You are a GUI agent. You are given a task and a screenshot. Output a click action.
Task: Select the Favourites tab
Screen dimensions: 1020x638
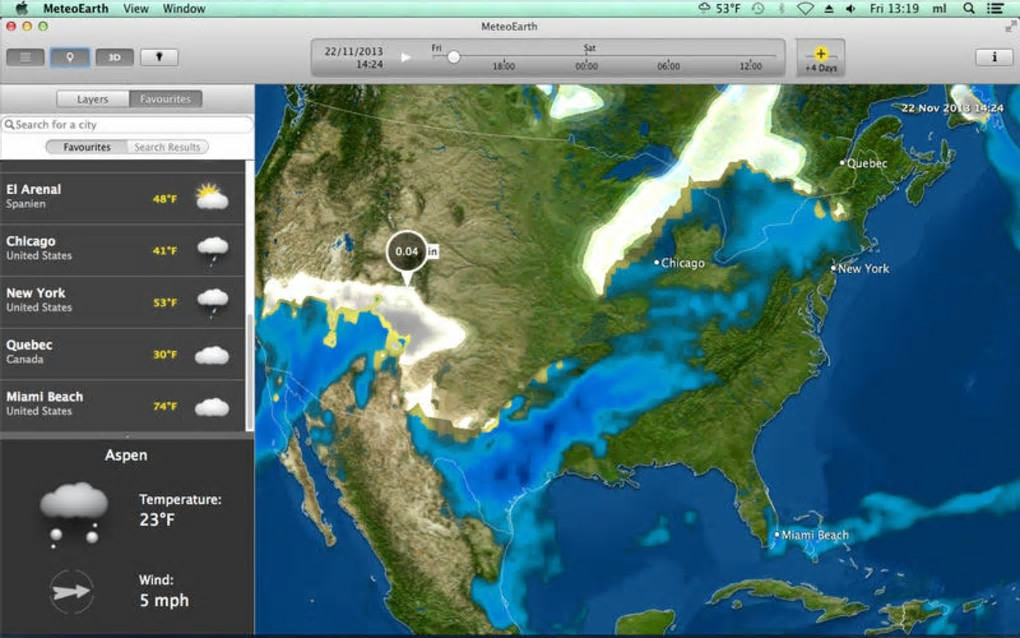[x=165, y=99]
